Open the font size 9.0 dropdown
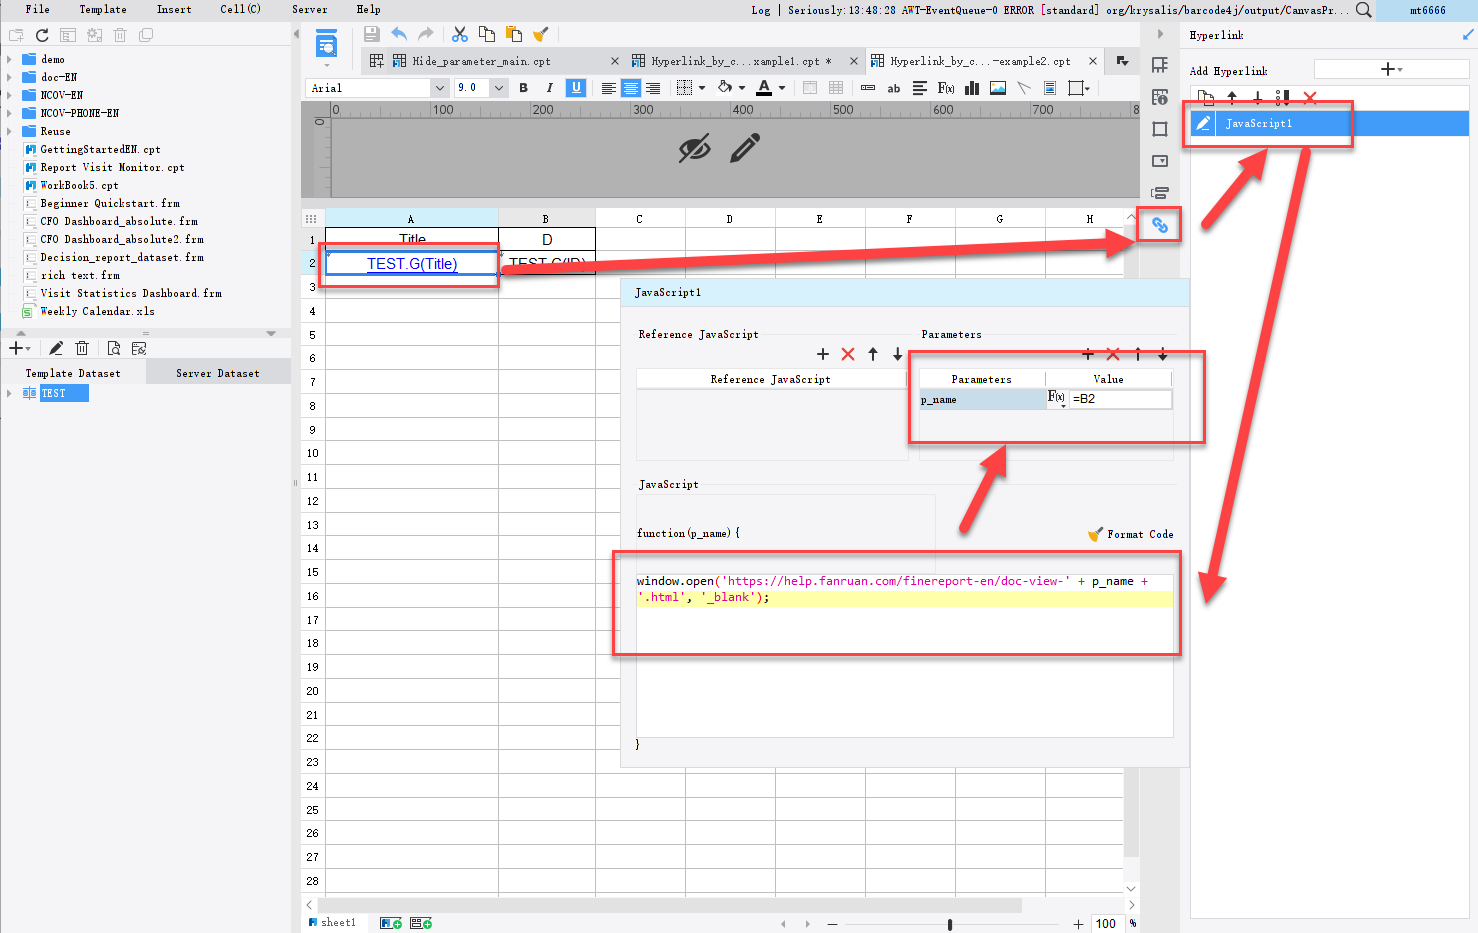The image size is (1478, 933). [499, 88]
